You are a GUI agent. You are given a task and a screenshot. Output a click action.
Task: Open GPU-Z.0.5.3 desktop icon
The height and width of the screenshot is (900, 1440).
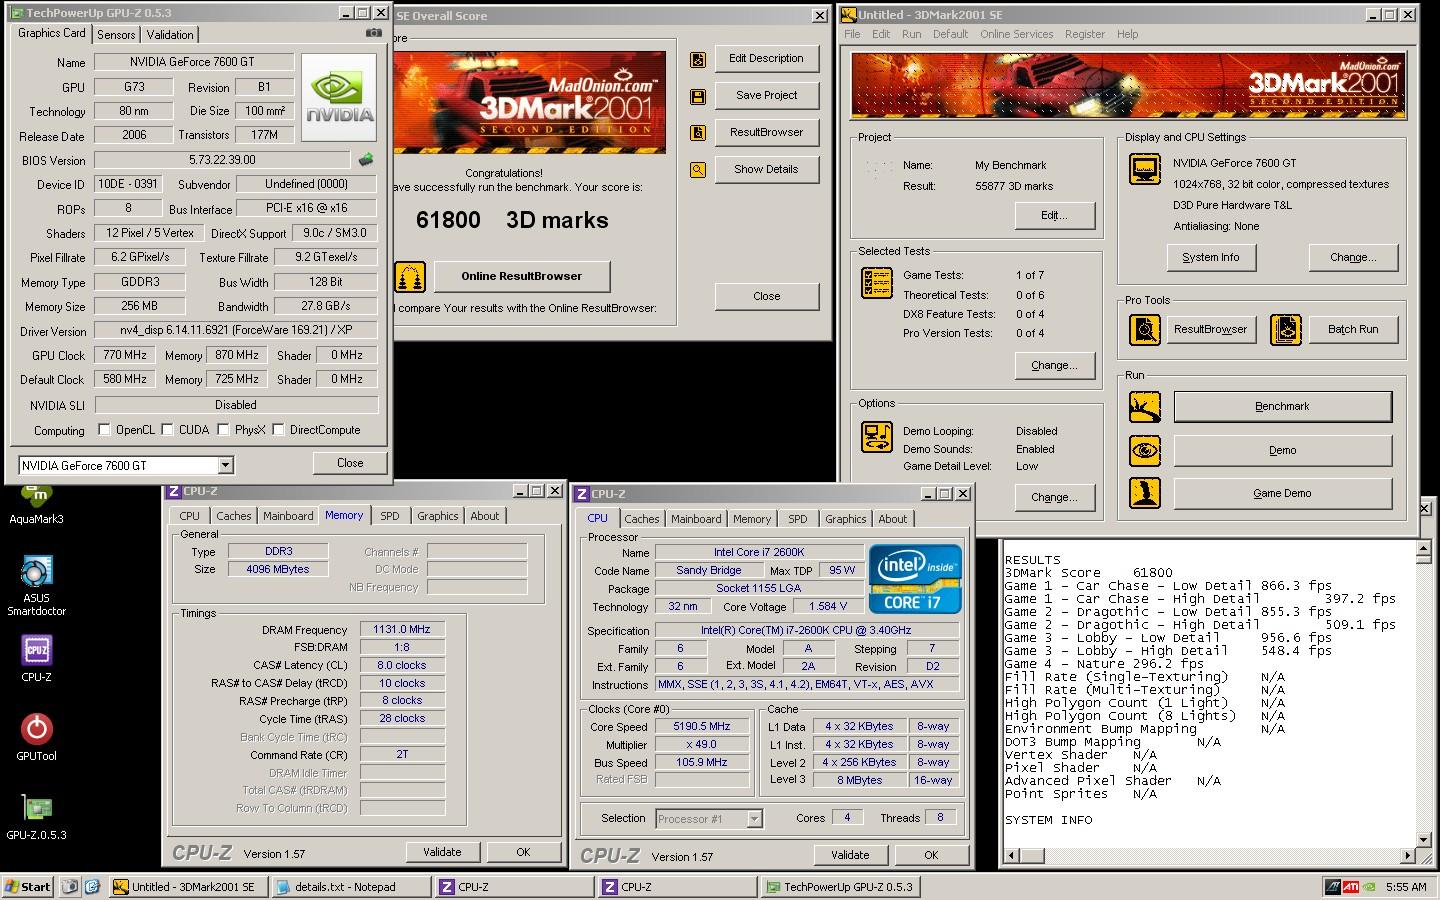coord(36,816)
